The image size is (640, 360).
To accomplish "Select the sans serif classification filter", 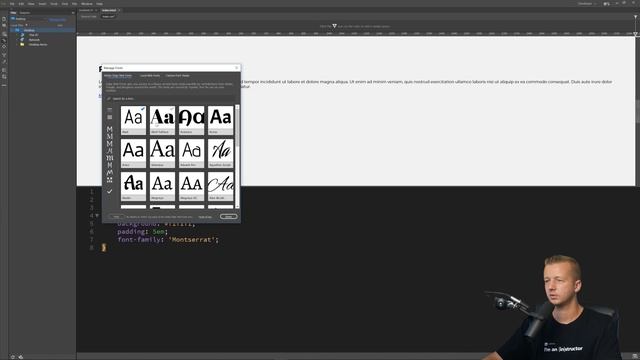I will [109, 129].
